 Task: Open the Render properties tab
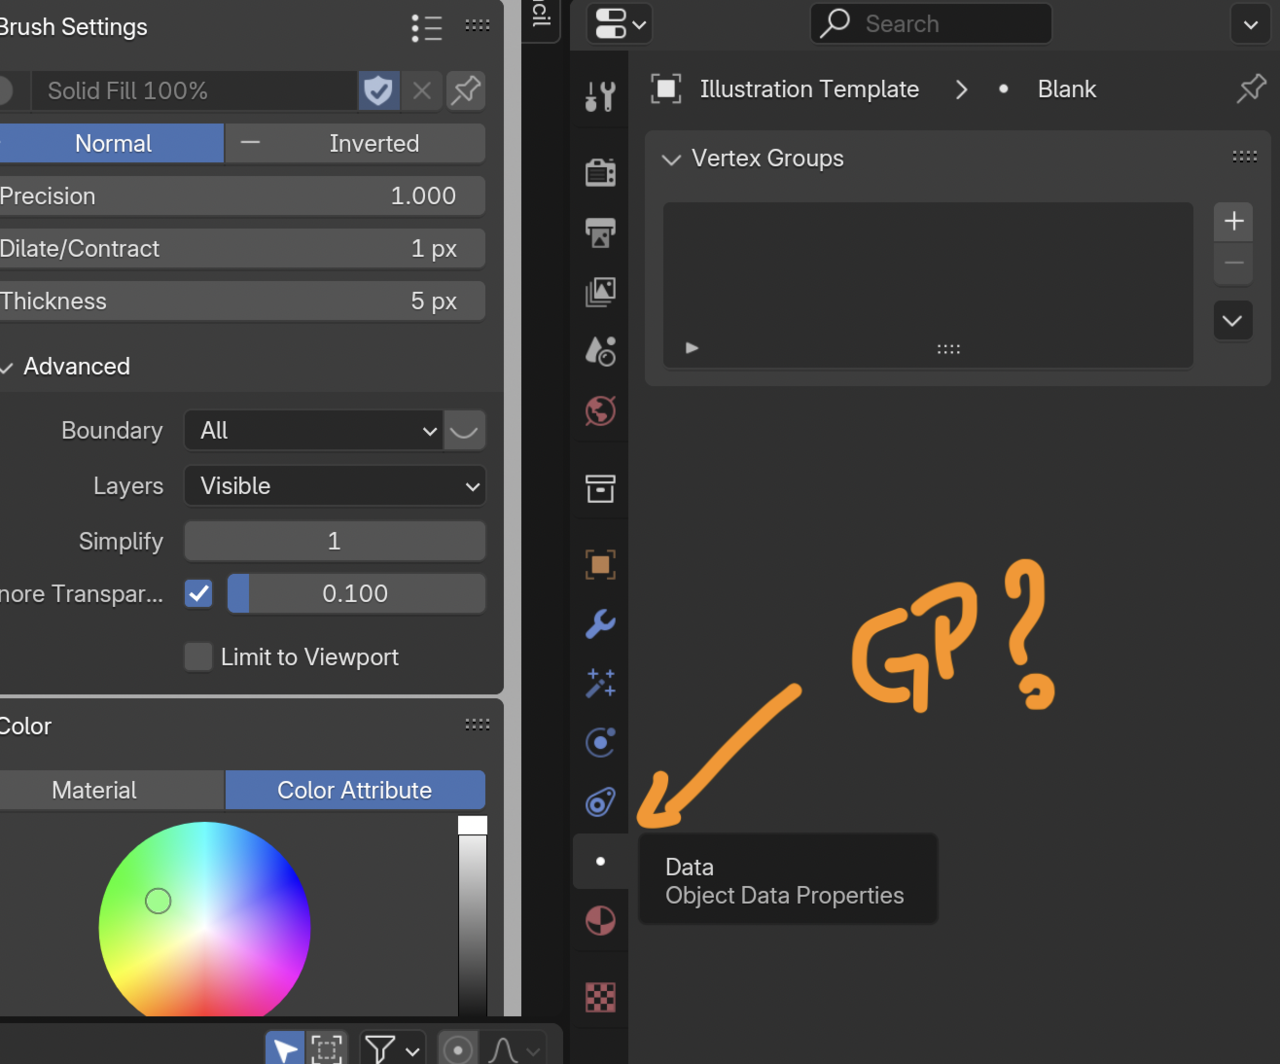[x=600, y=172]
